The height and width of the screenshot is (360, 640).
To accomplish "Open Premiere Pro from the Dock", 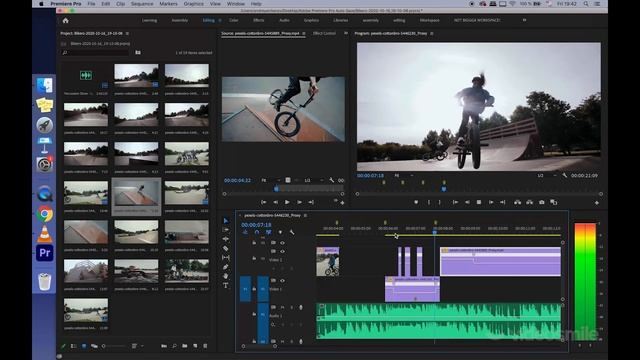I will (44, 253).
